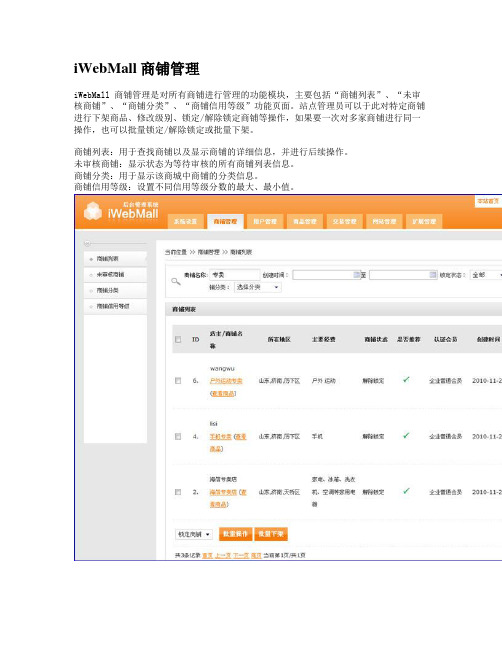Tick the select-all checkbox in table header

178,339
